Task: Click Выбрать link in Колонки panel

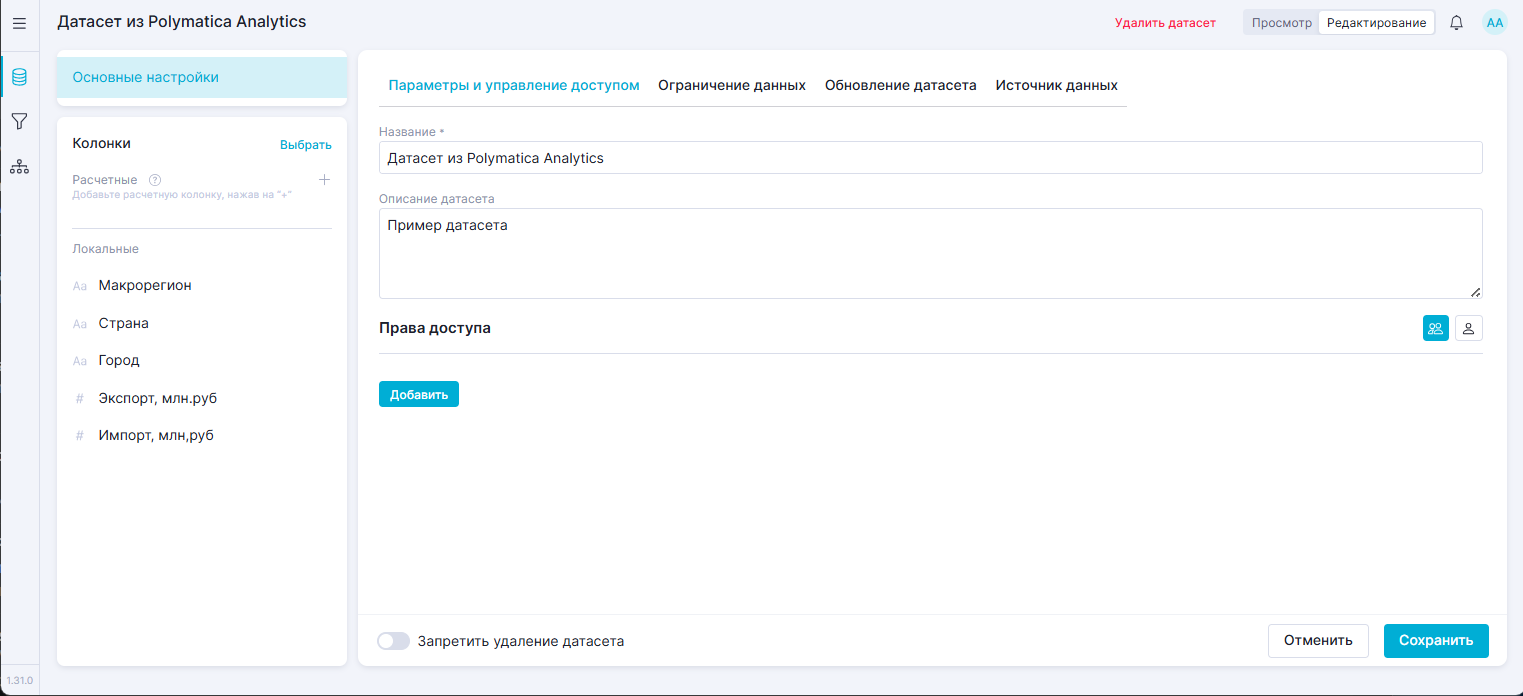Action: [306, 145]
